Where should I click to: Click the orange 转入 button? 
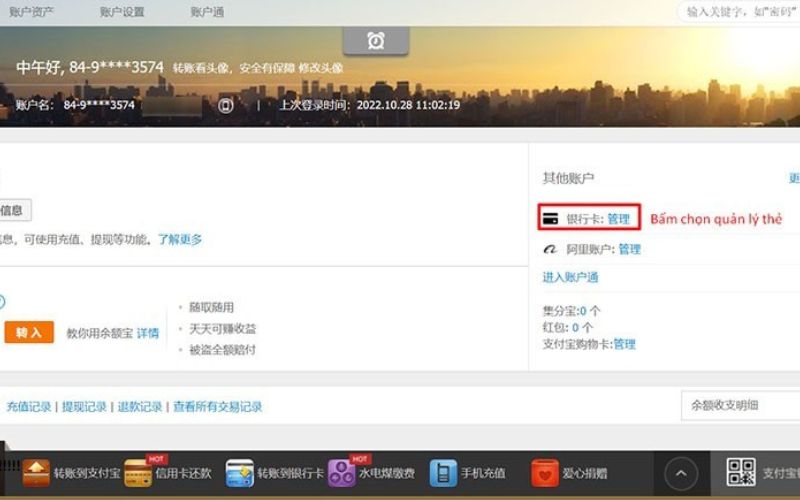pos(29,333)
